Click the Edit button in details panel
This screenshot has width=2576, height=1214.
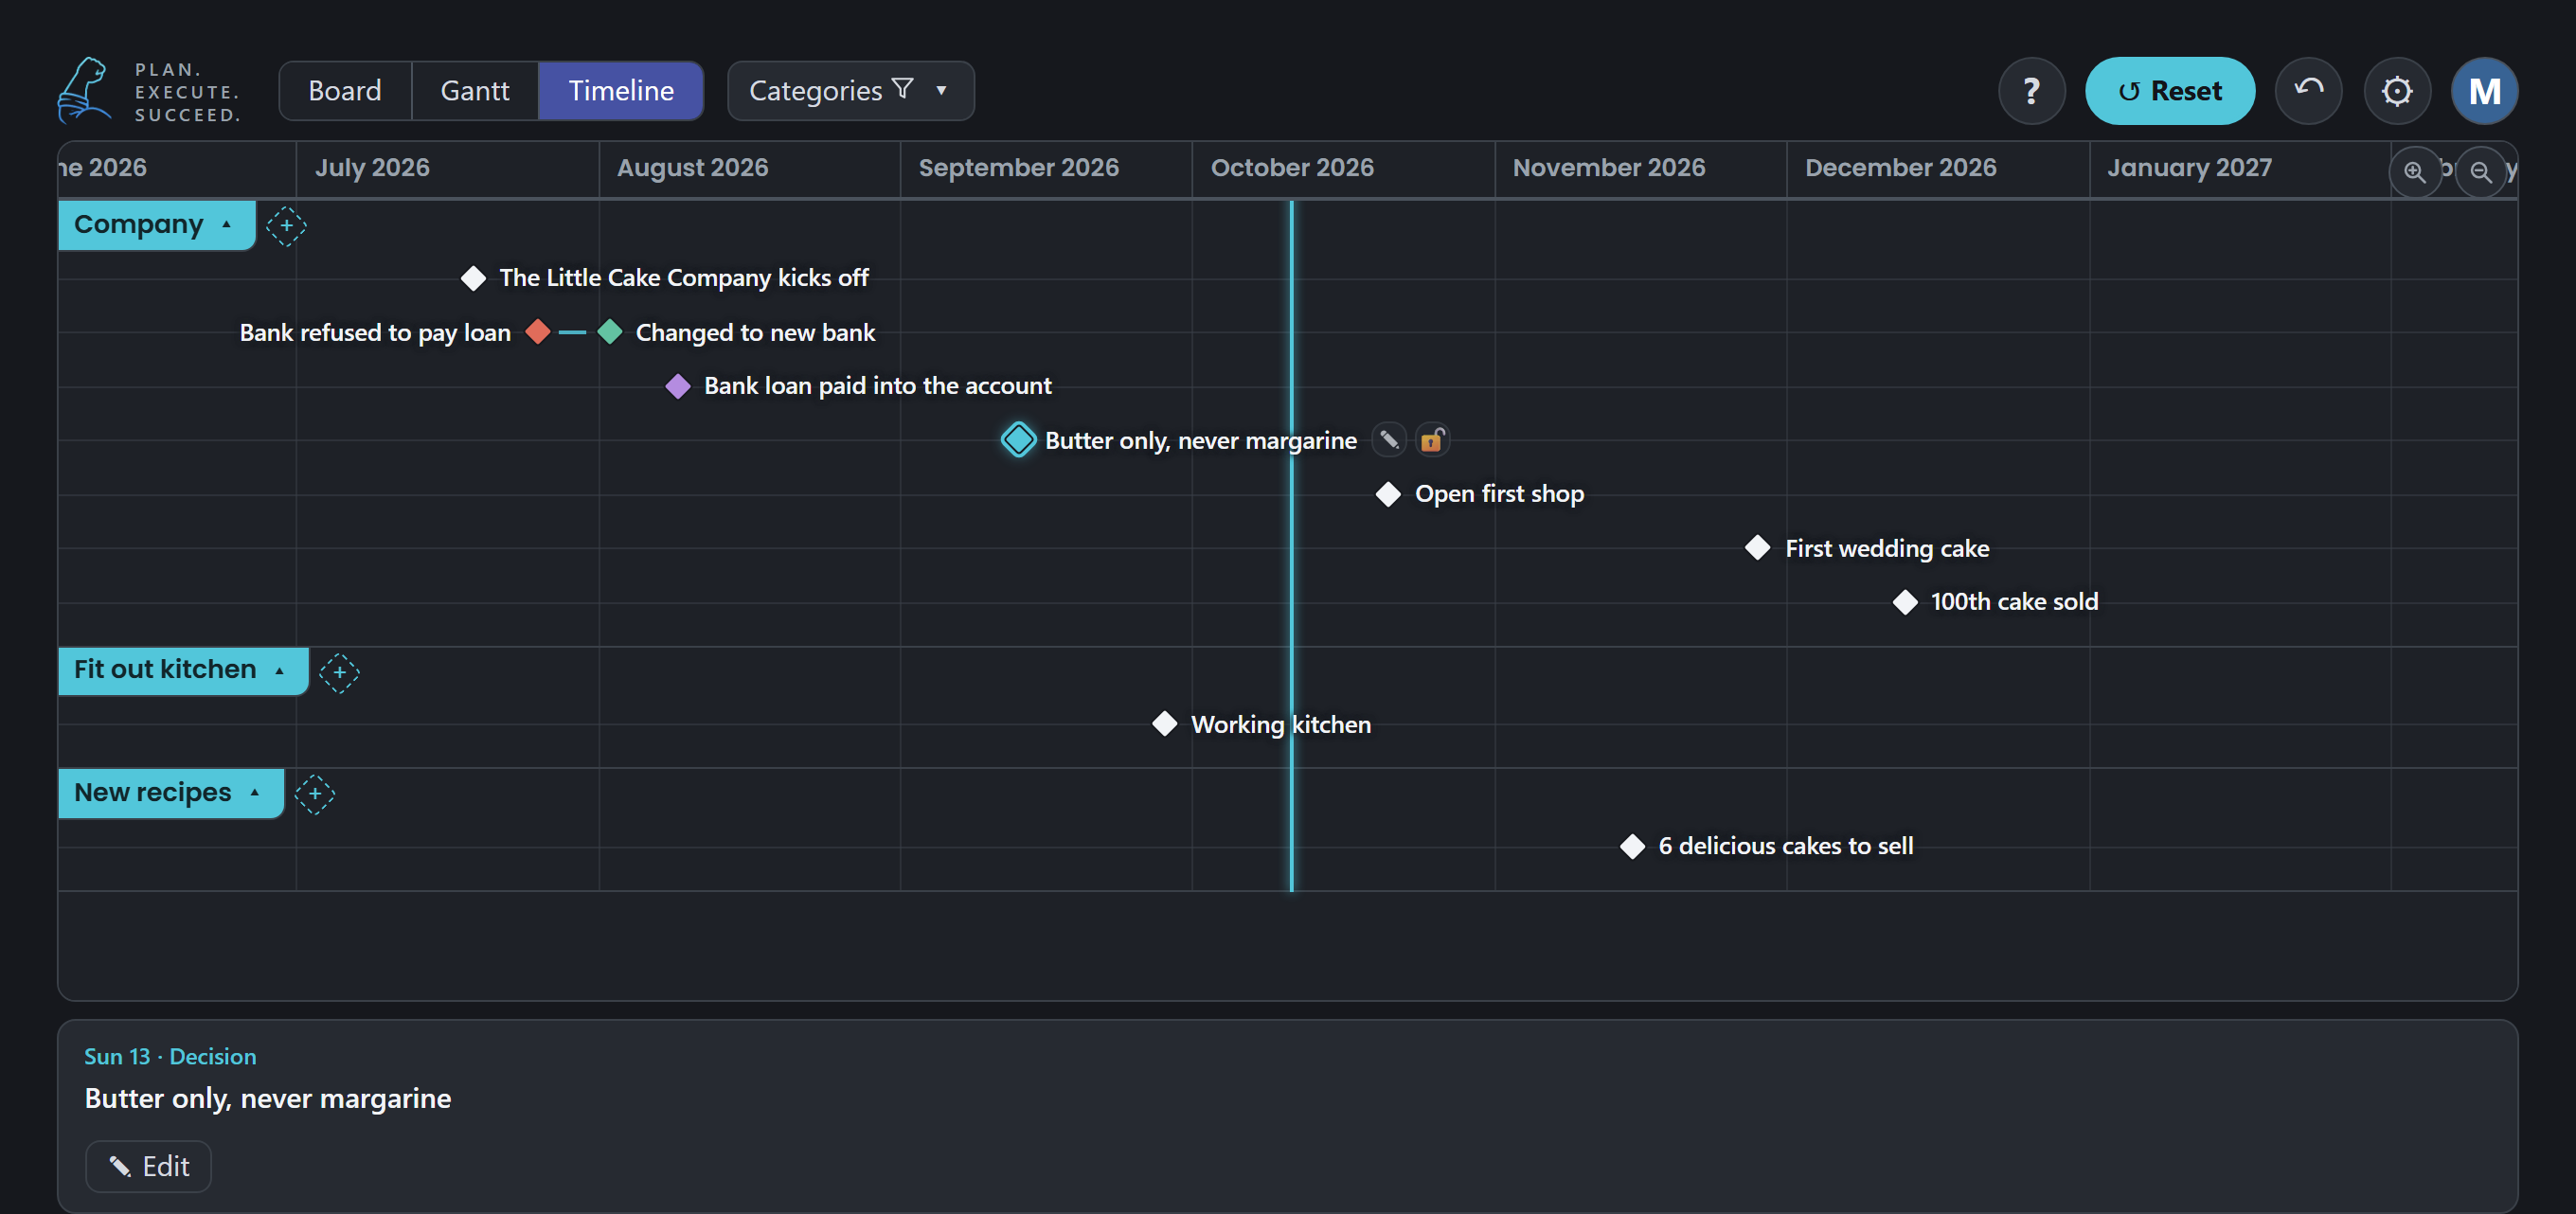pos(148,1166)
